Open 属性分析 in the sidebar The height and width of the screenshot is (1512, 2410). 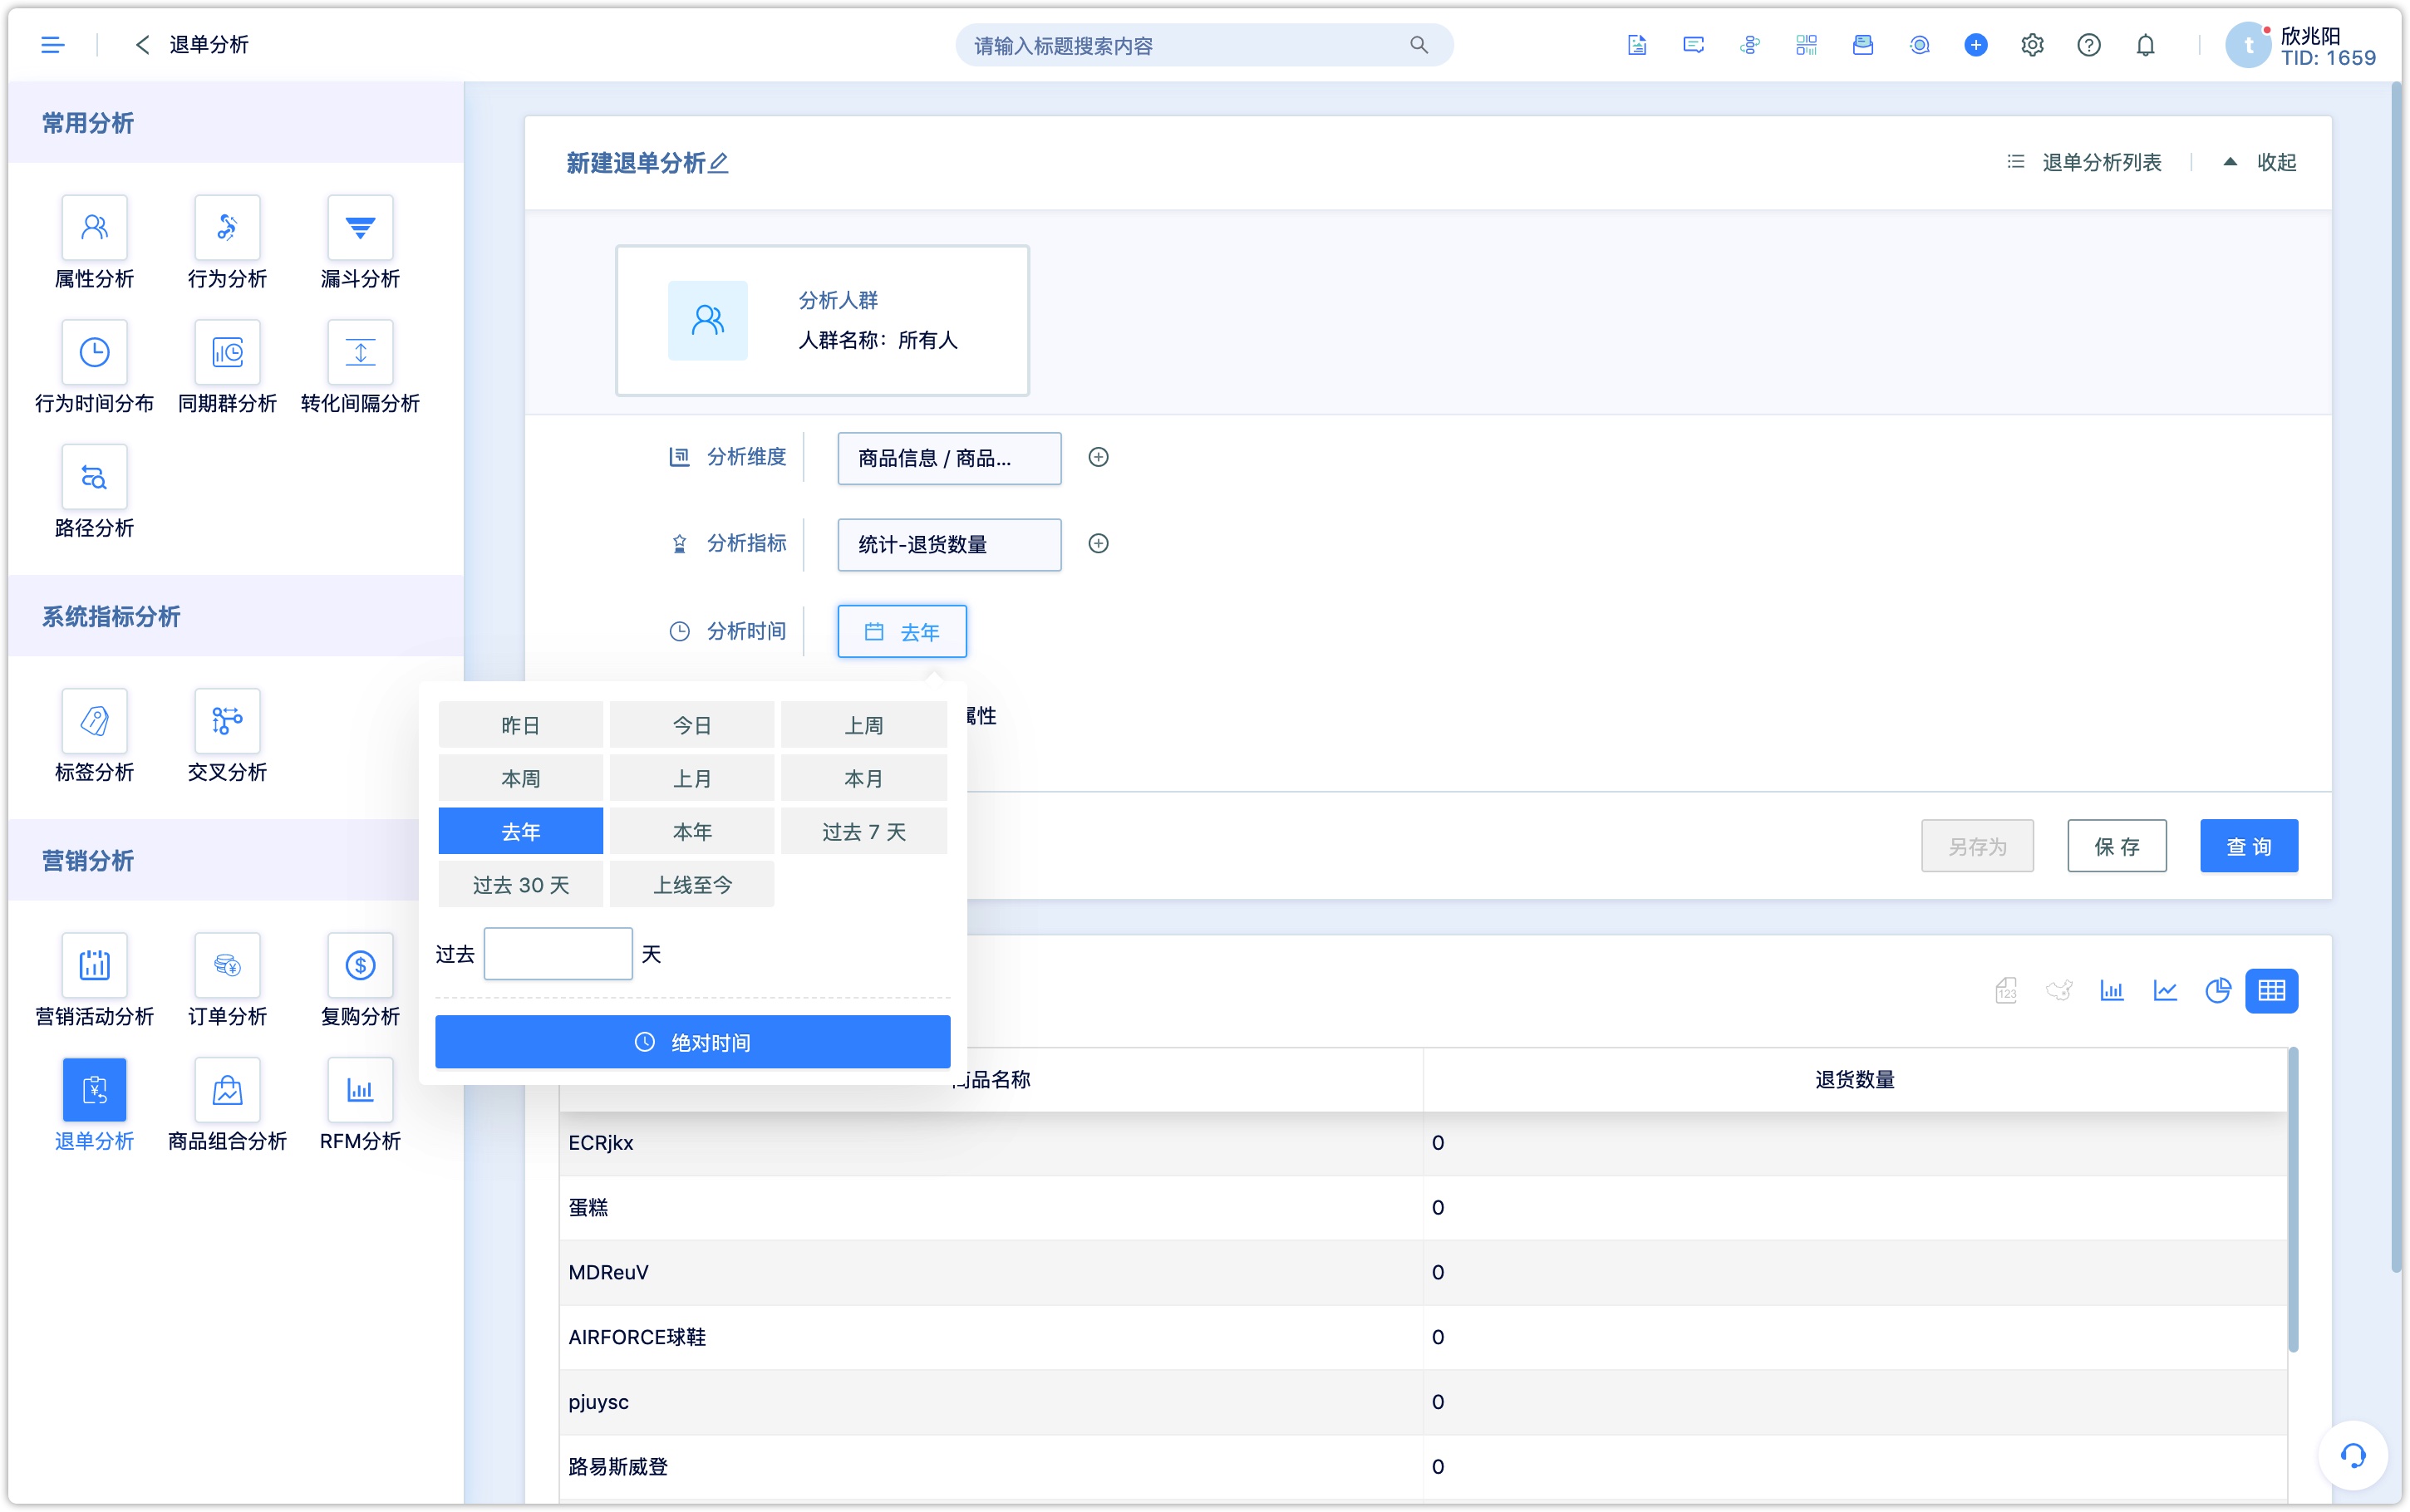pyautogui.click(x=94, y=243)
